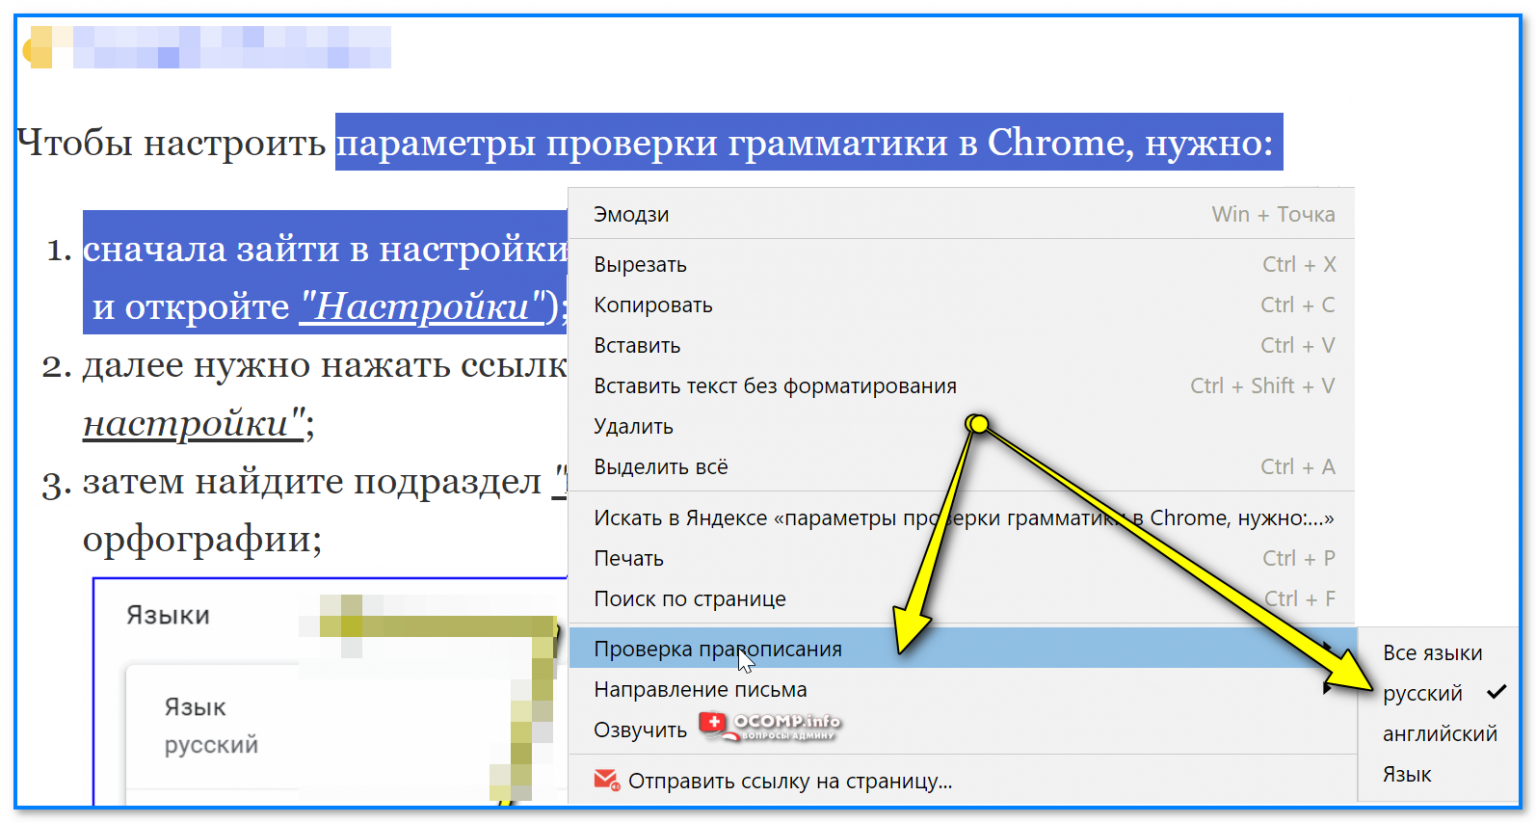Select 'Удалить' from the context menu
Viewport: 1536px width, 823px height.
click(x=962, y=426)
